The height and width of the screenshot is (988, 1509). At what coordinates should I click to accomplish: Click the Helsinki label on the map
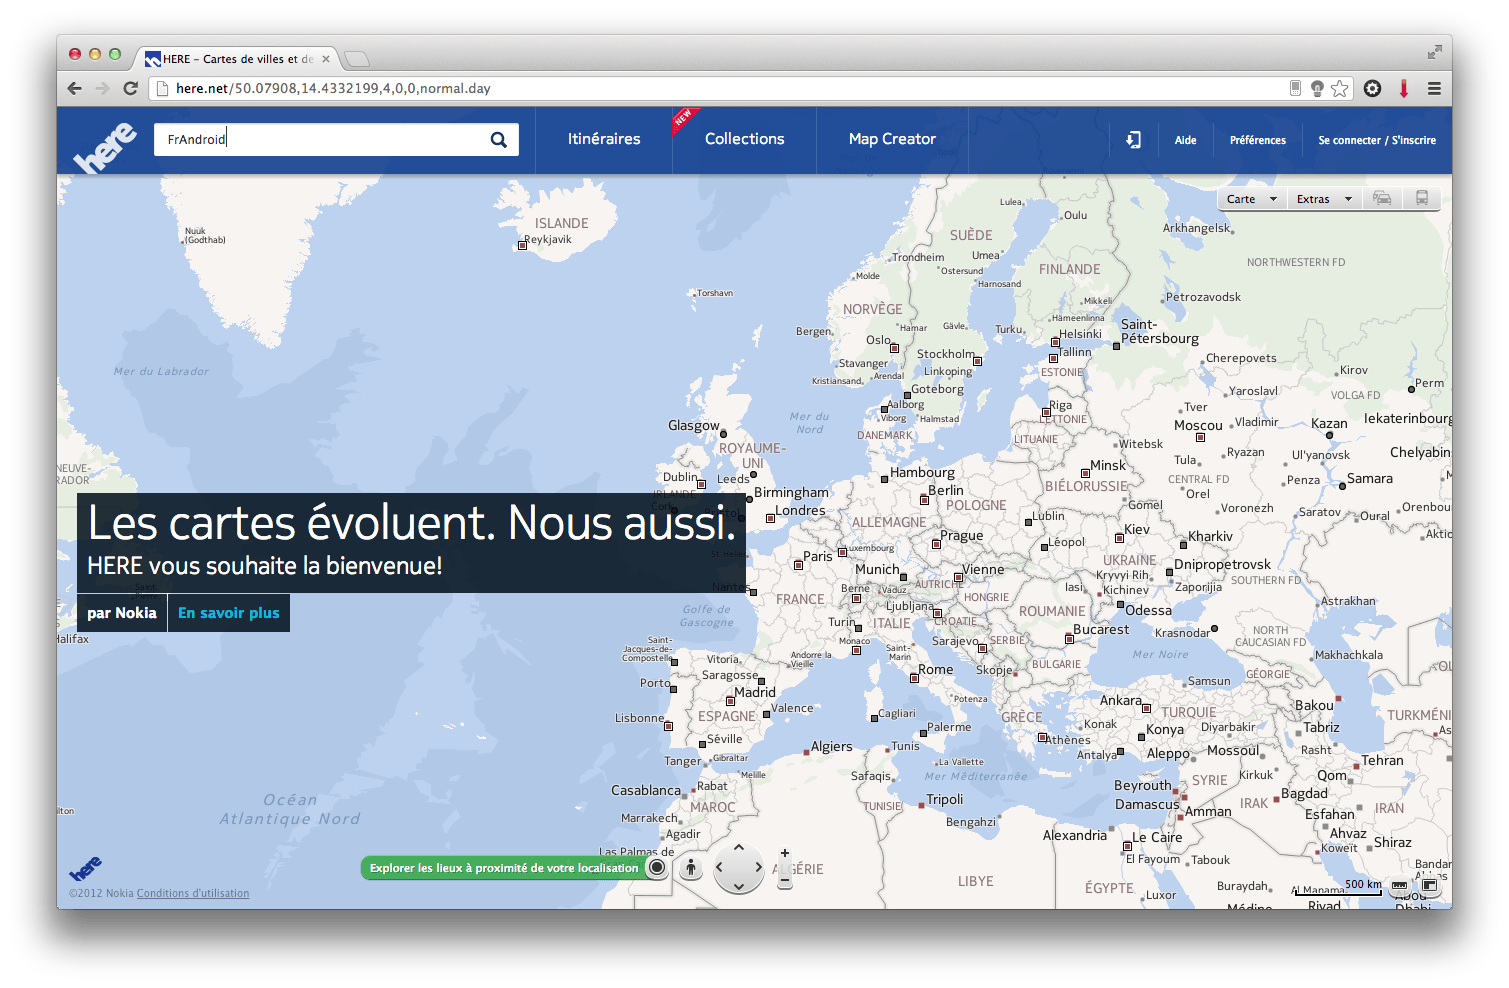[x=1080, y=334]
